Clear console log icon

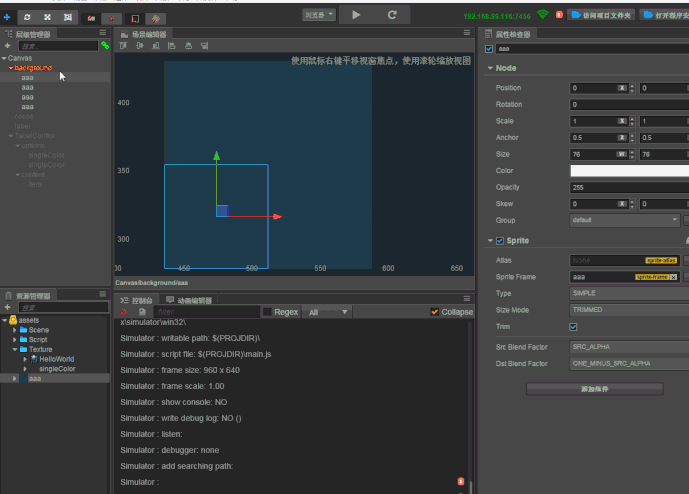click(x=123, y=312)
